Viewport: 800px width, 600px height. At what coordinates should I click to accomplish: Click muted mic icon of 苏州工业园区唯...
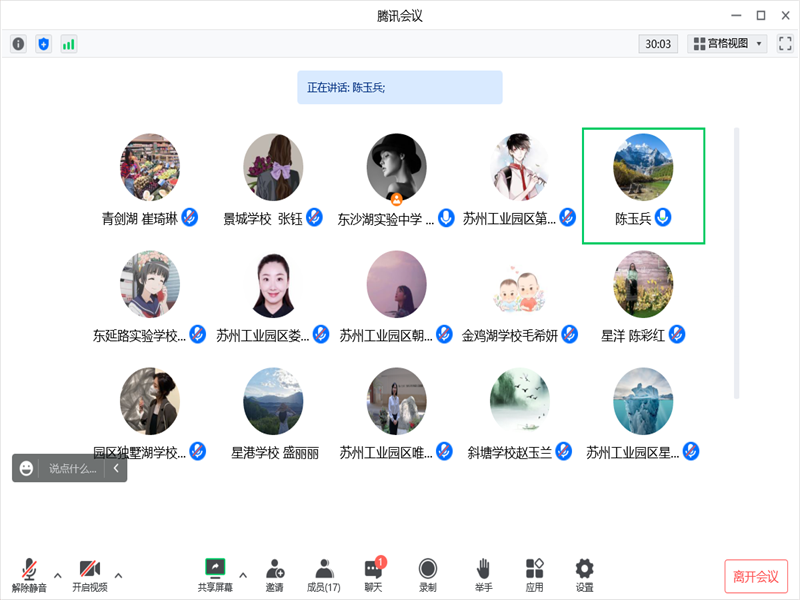[444, 452]
